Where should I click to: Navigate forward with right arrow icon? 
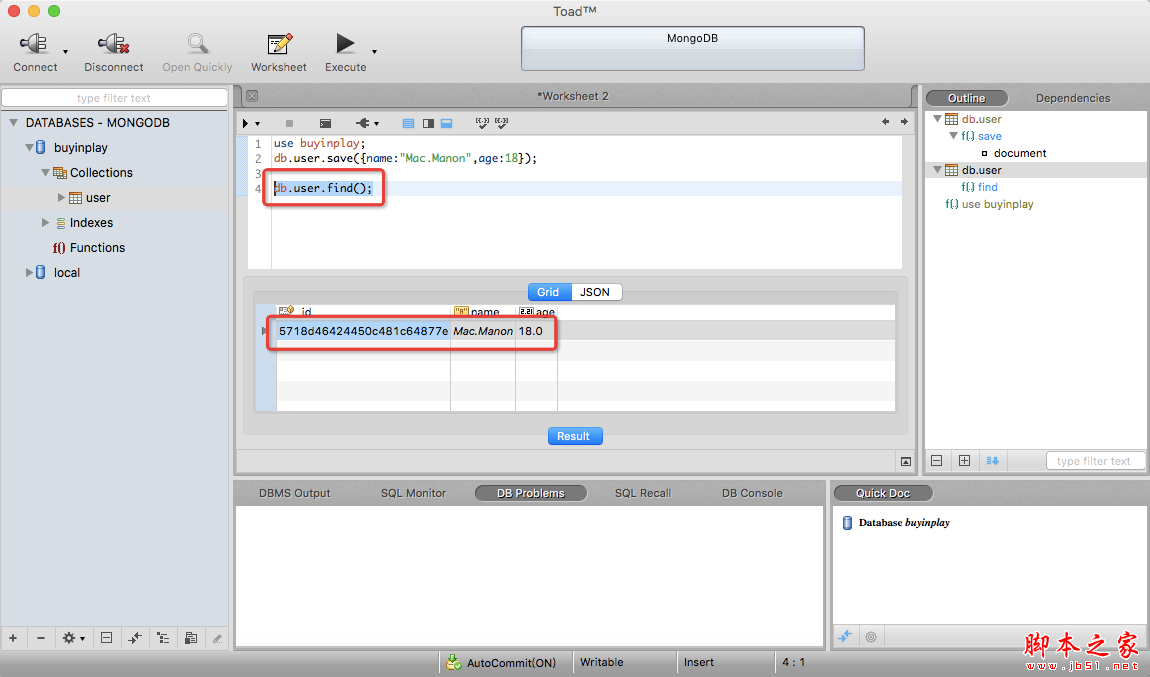tap(904, 122)
